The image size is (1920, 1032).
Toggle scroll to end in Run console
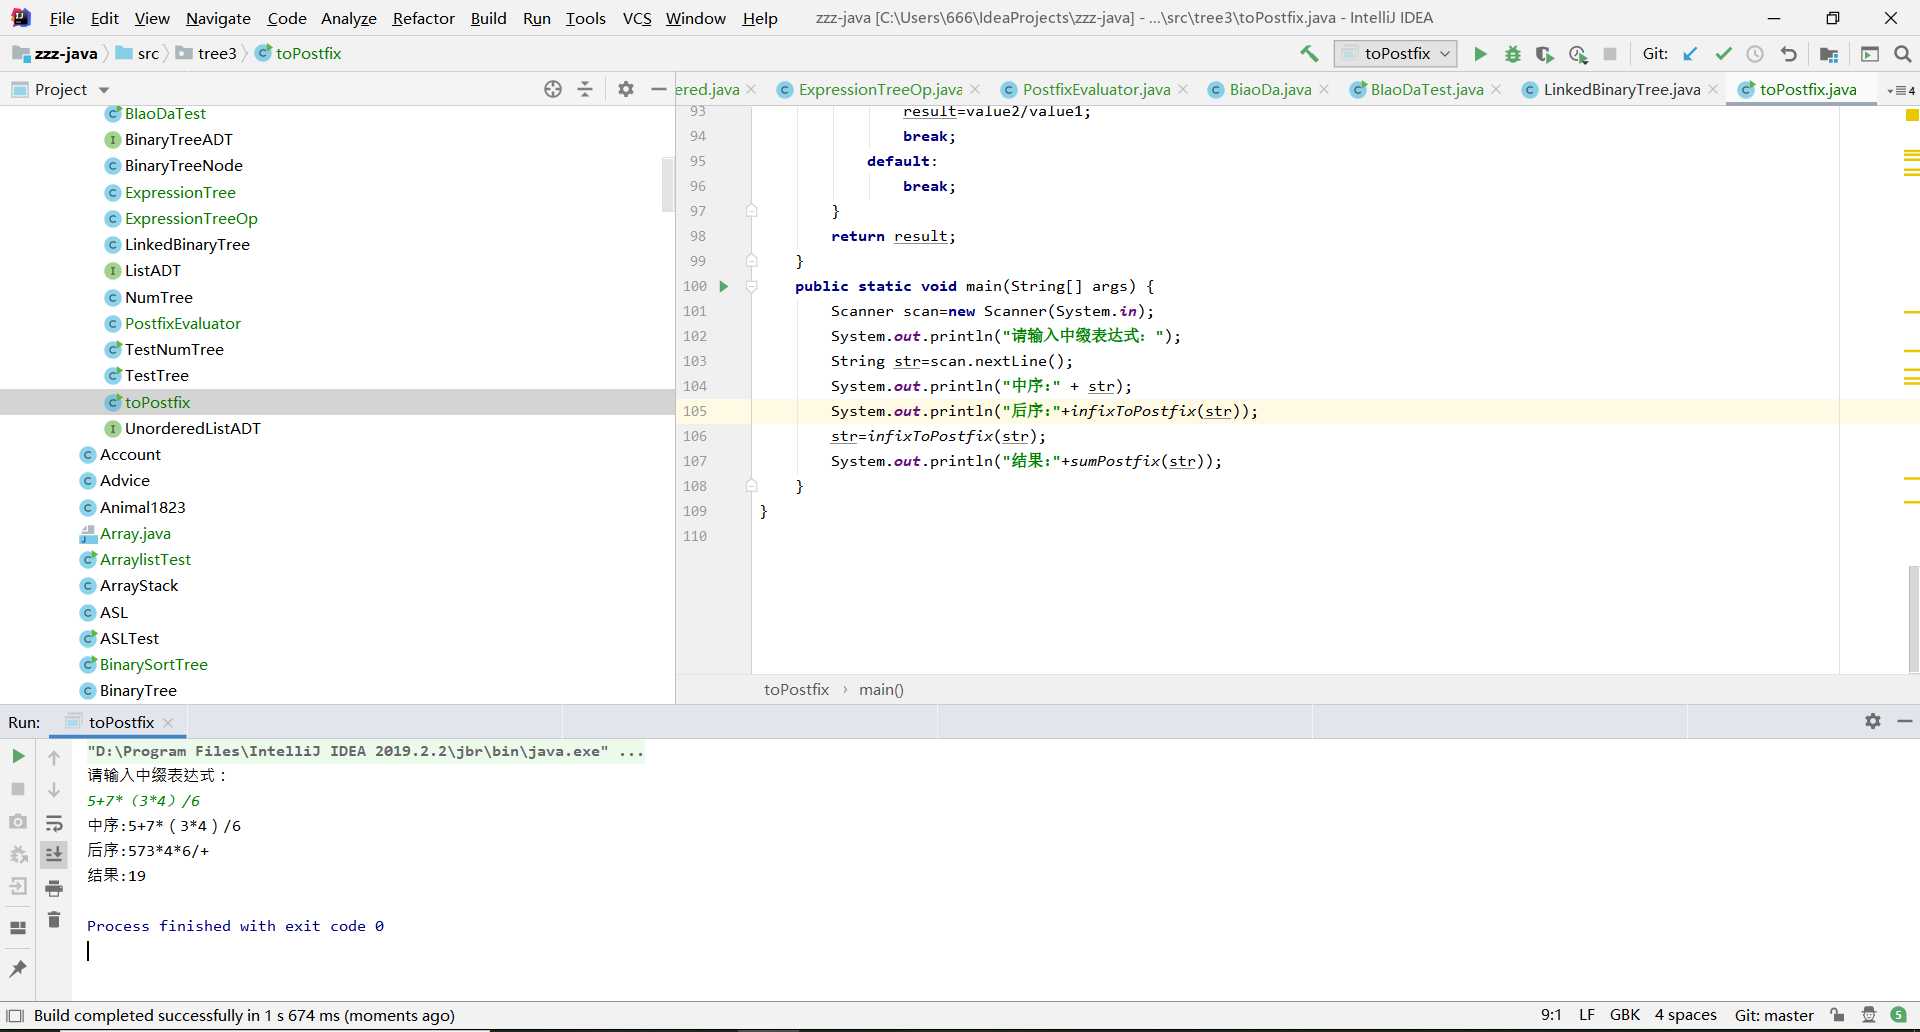(x=54, y=854)
